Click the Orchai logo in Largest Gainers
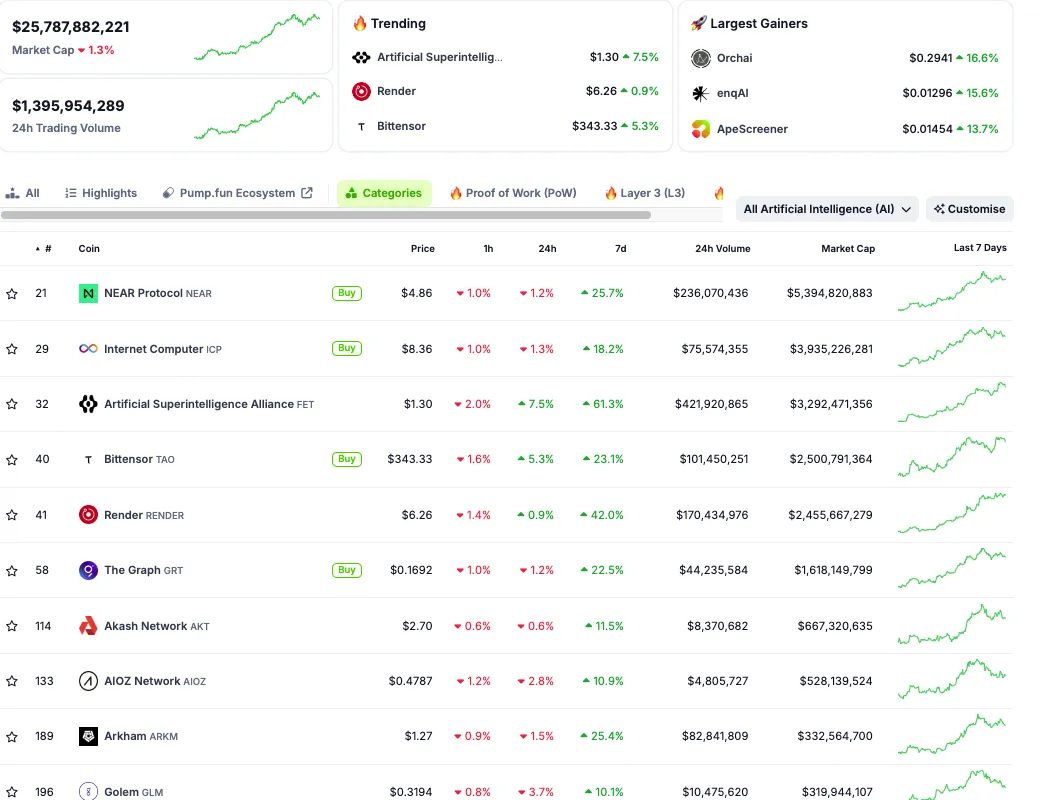Viewport: 1044px width, 800px height. click(701, 58)
